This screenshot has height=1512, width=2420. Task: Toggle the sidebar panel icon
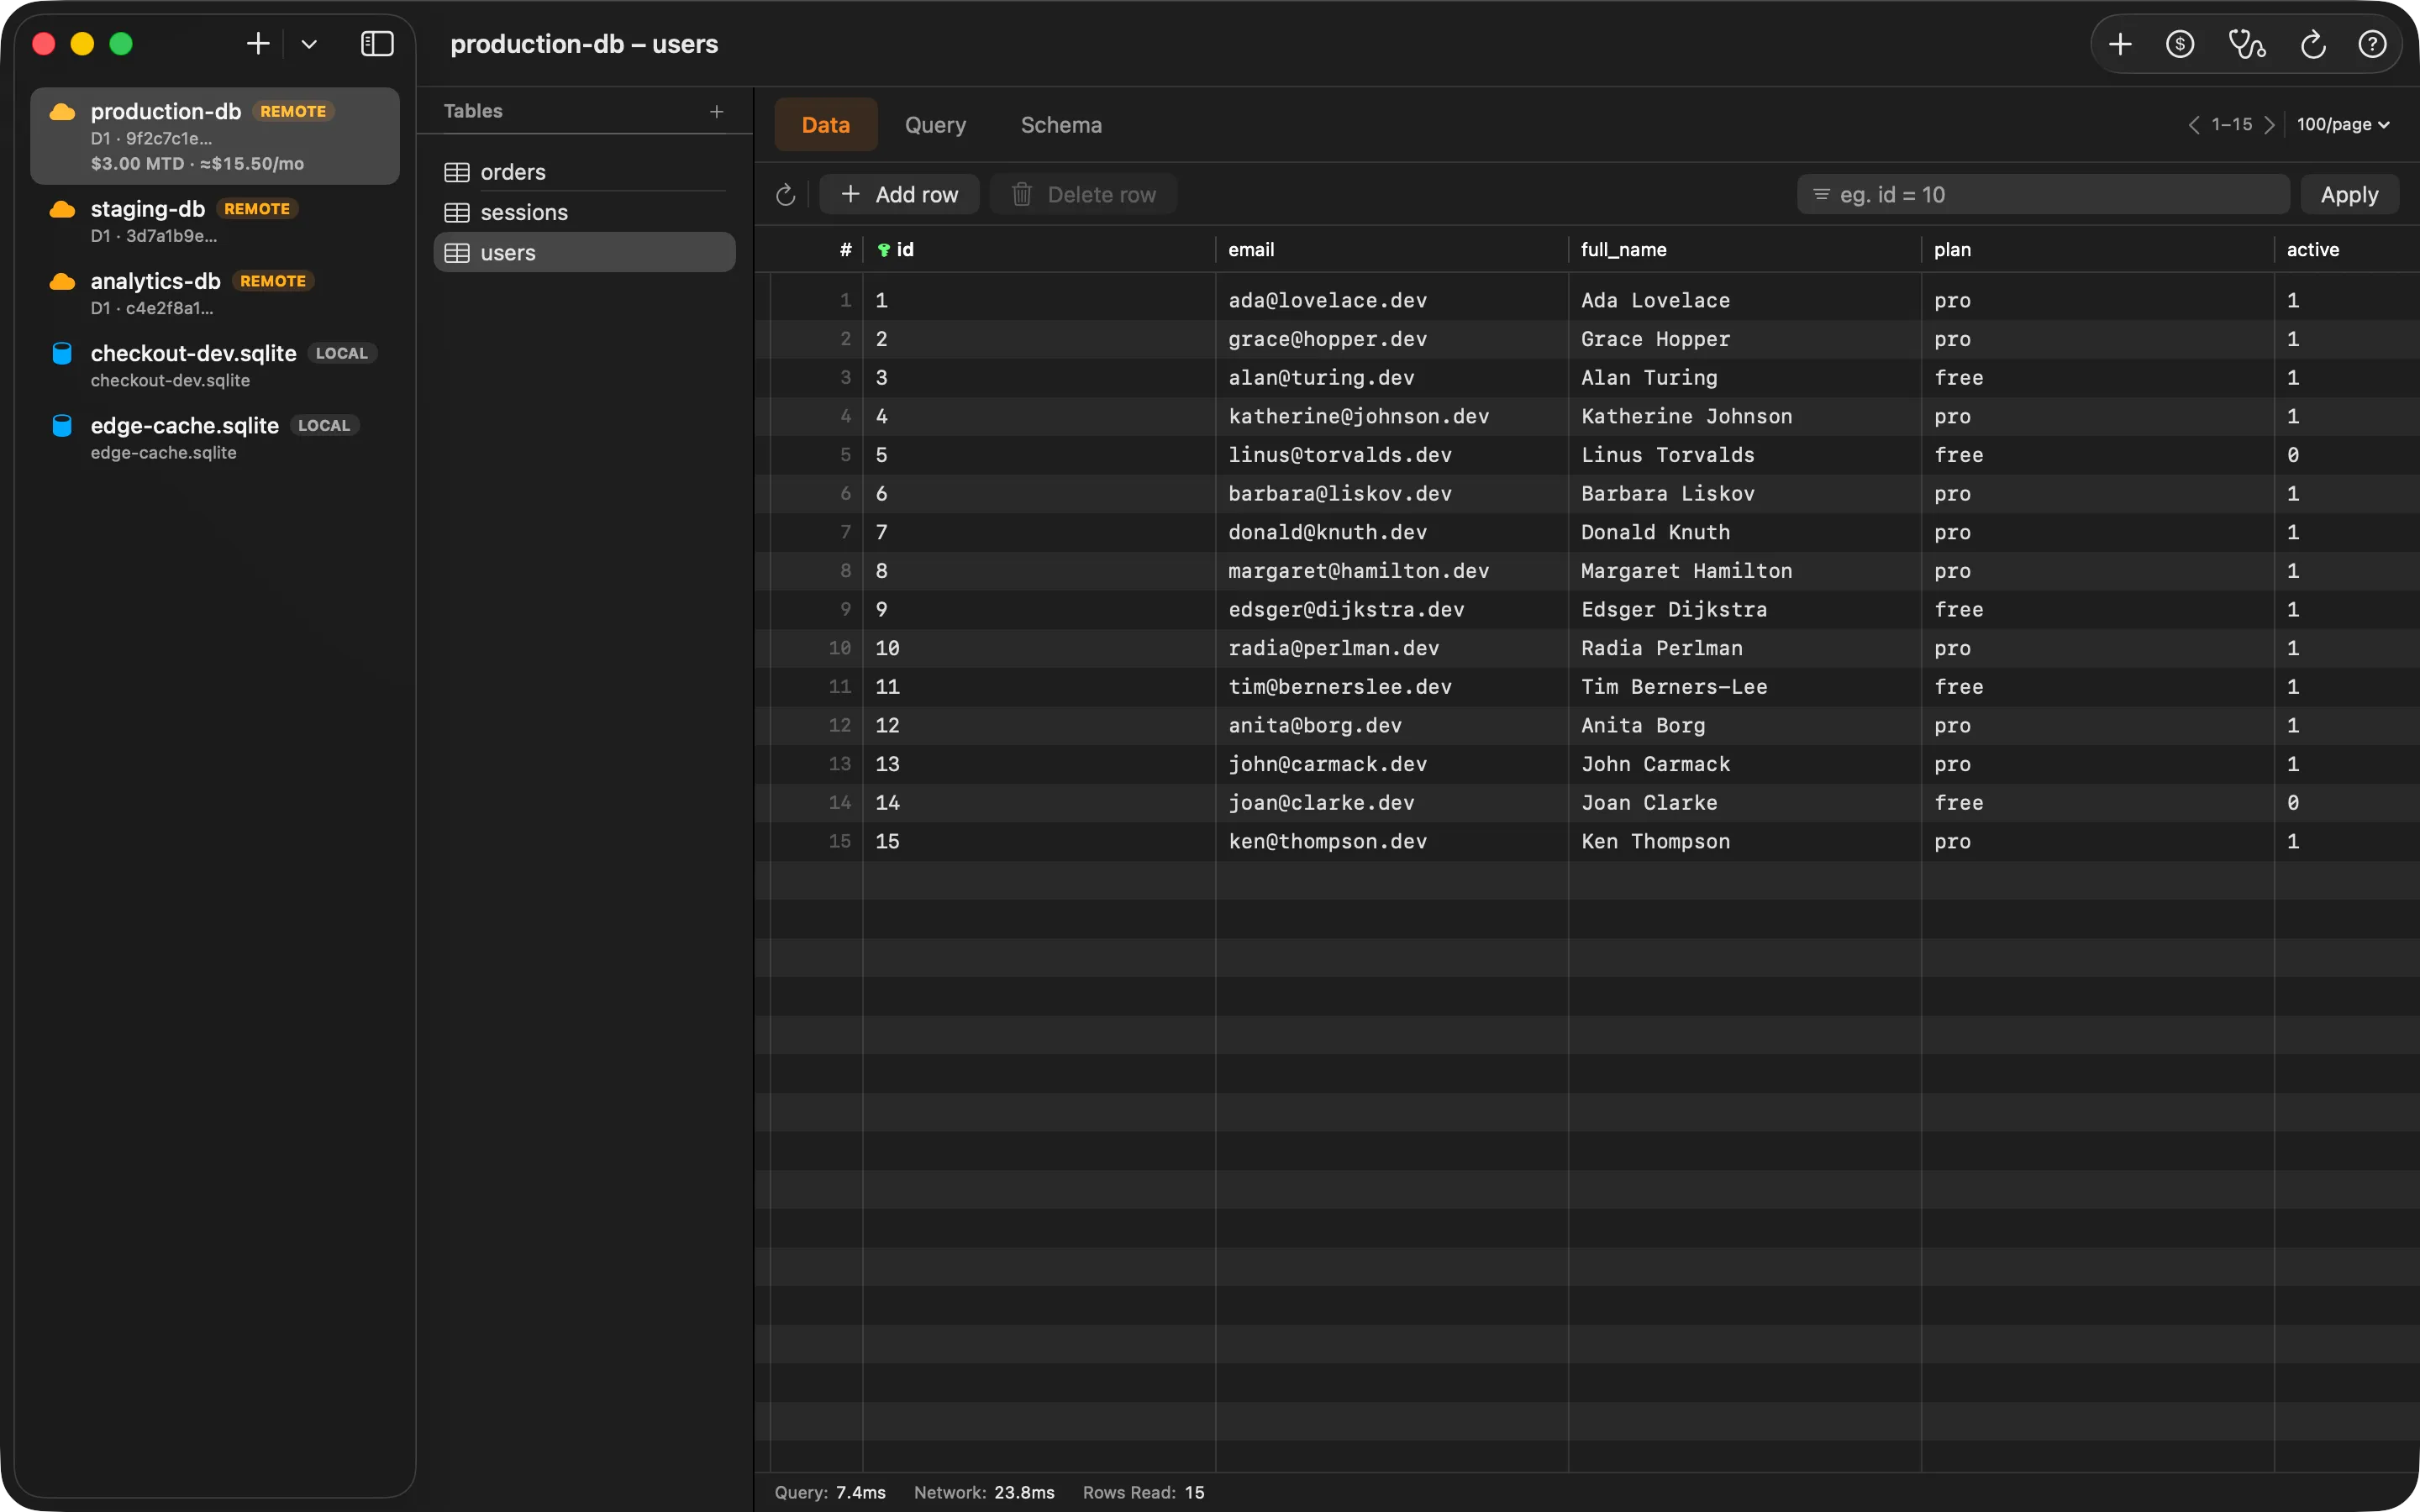377,44
